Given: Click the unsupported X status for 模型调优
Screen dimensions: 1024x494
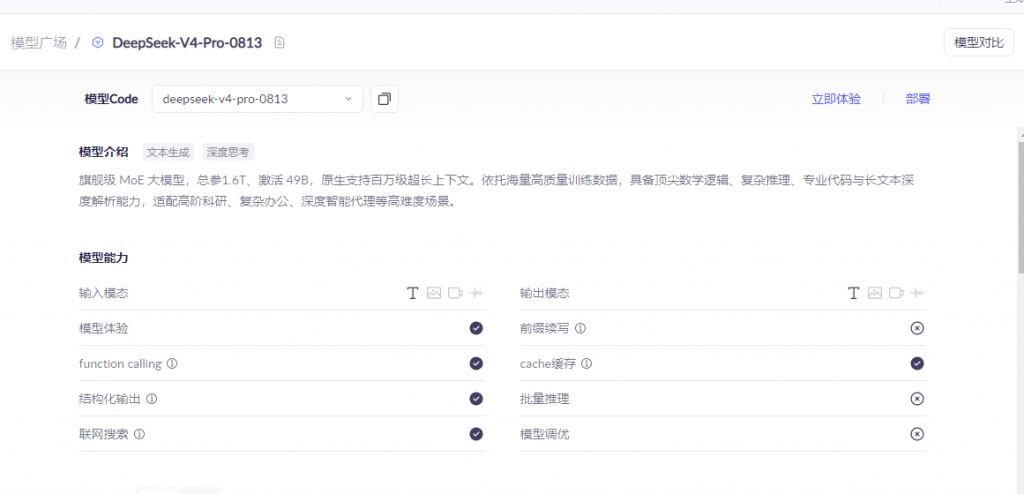Looking at the screenshot, I should (917, 434).
